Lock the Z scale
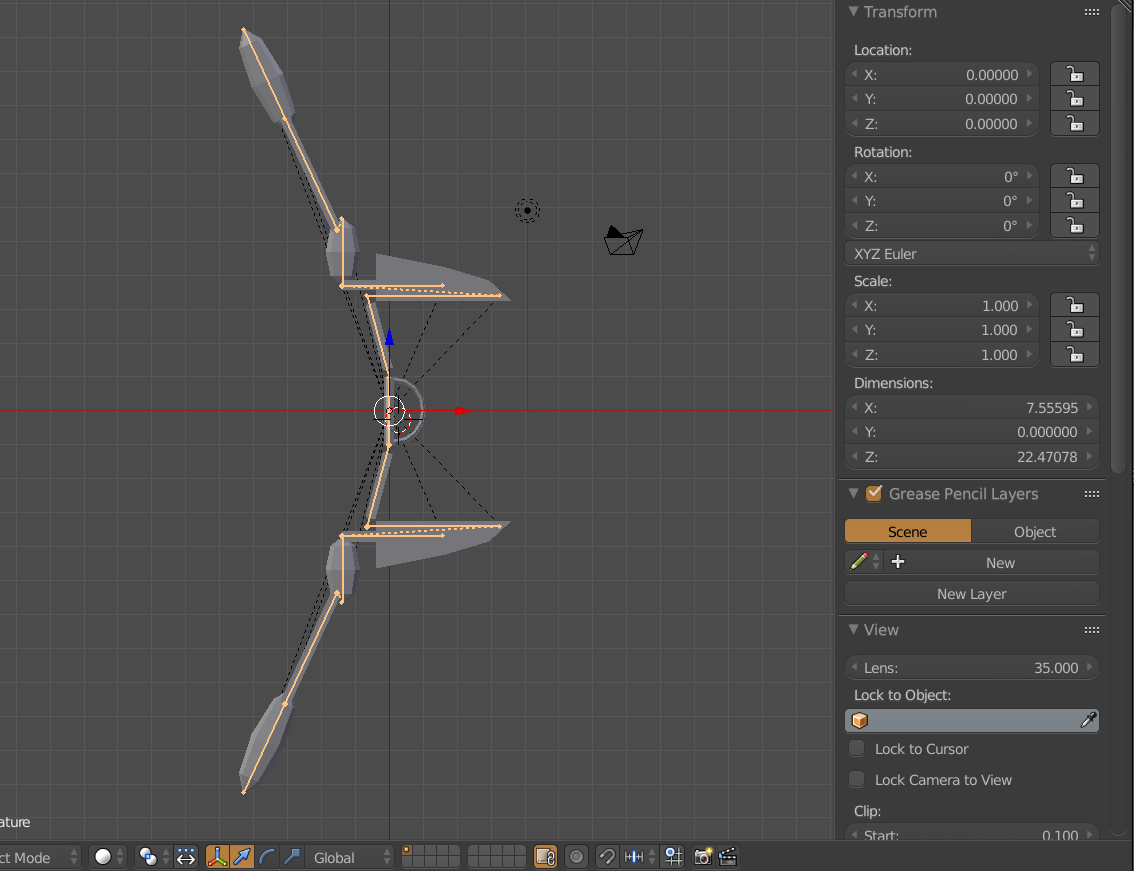The width and height of the screenshot is (1134, 871). pyautogui.click(x=1075, y=355)
